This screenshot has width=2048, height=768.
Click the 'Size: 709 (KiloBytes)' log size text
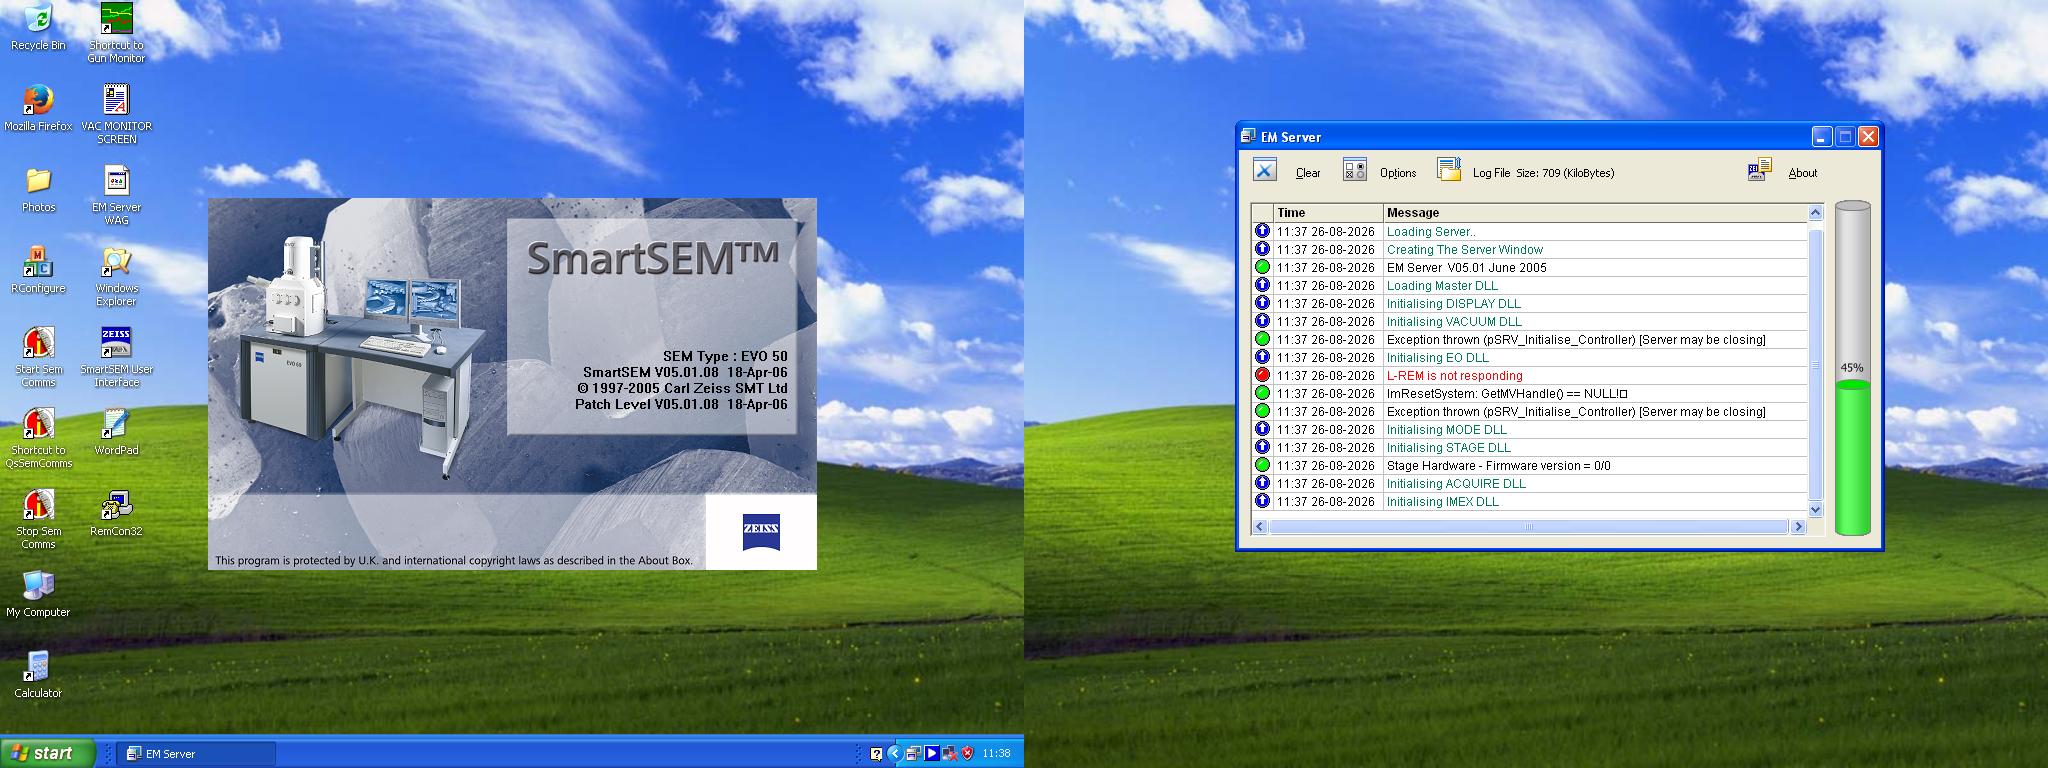click(1565, 173)
